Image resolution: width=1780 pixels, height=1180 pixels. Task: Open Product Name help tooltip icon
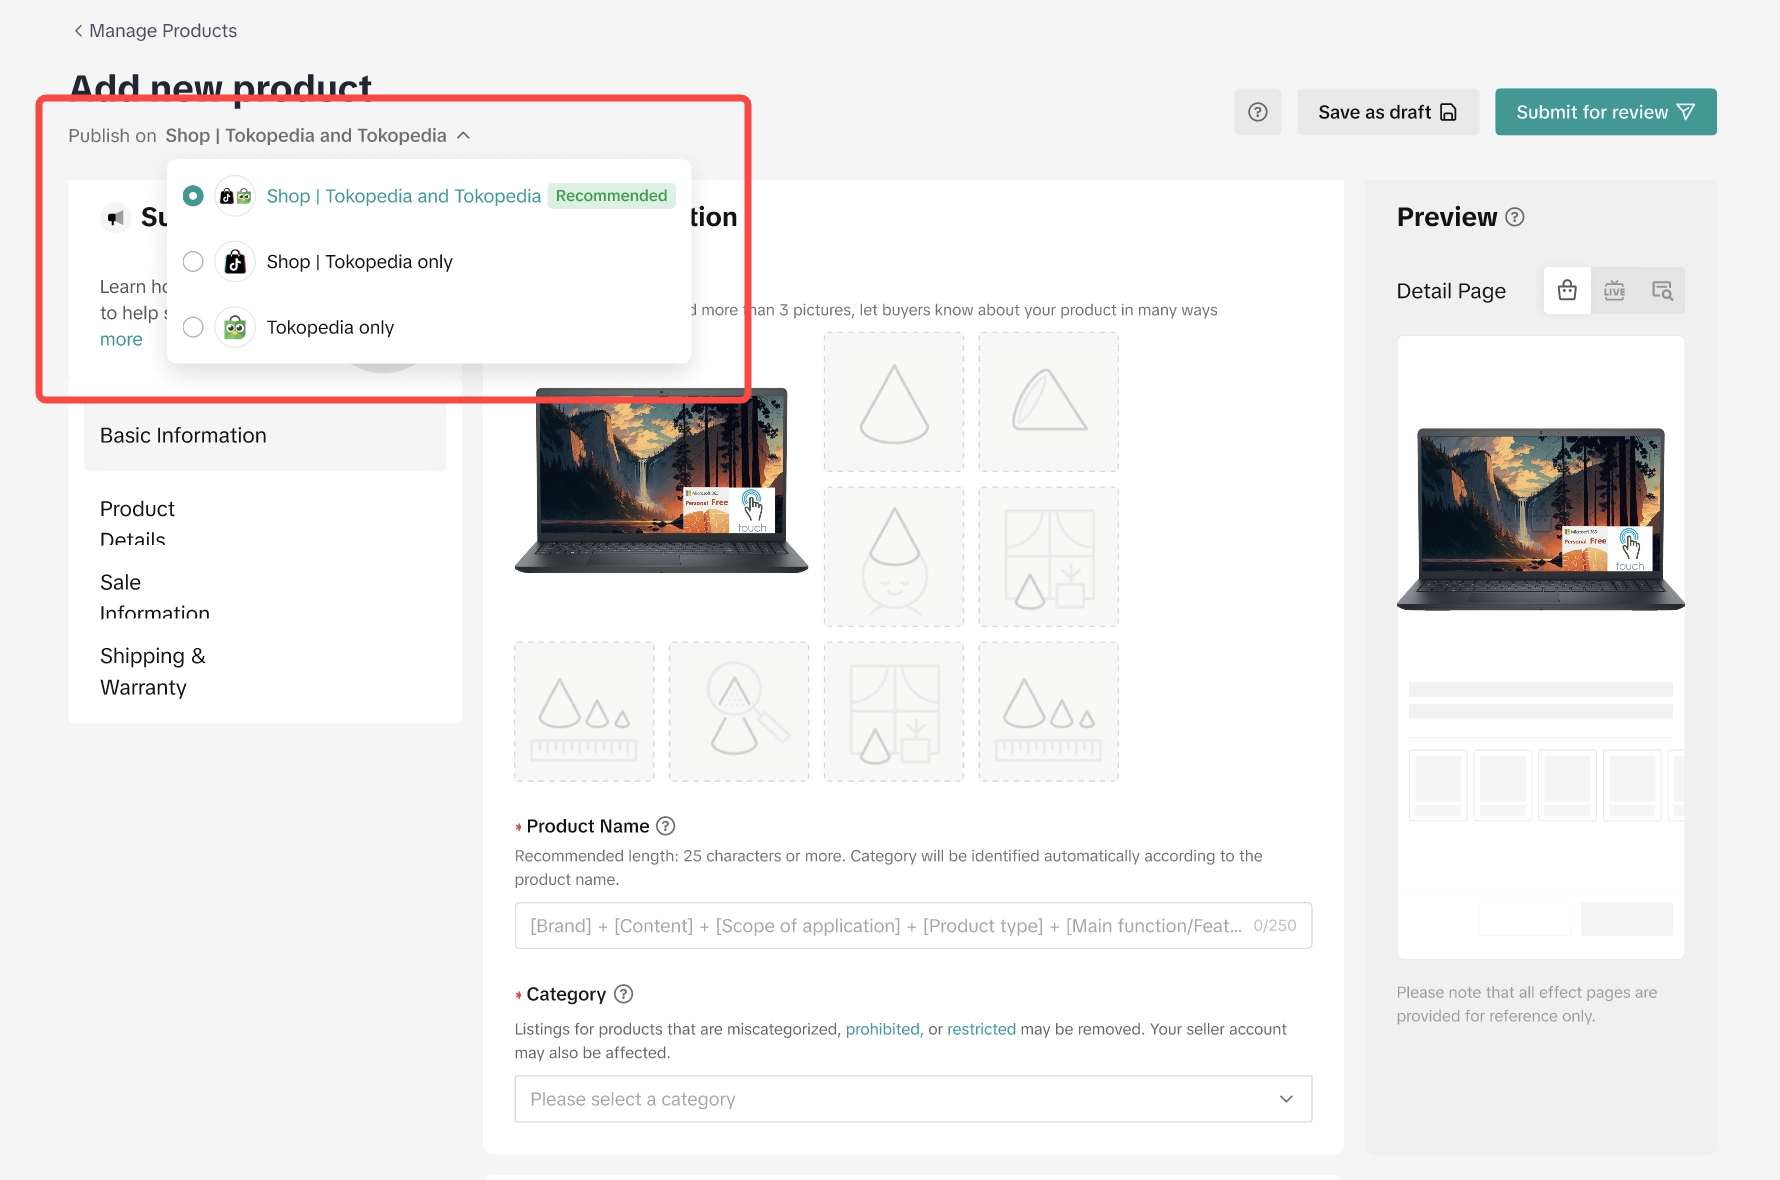(666, 826)
